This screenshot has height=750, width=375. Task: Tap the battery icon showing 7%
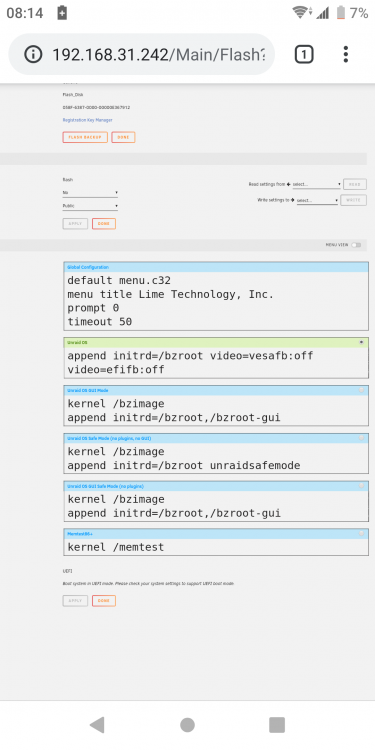click(x=341, y=13)
